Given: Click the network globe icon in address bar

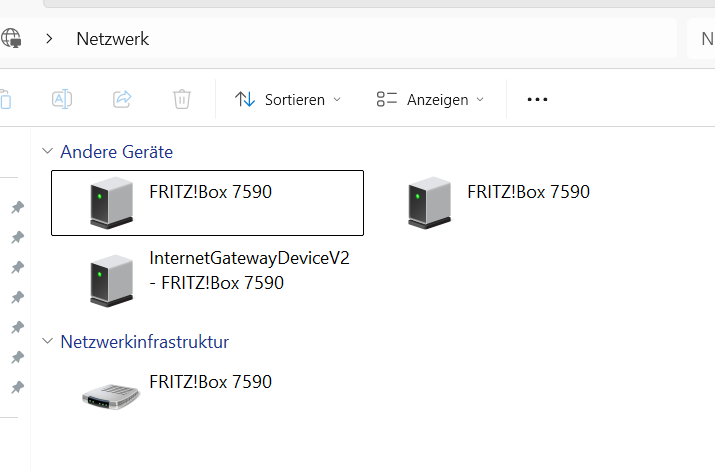Looking at the screenshot, I should tap(11, 39).
